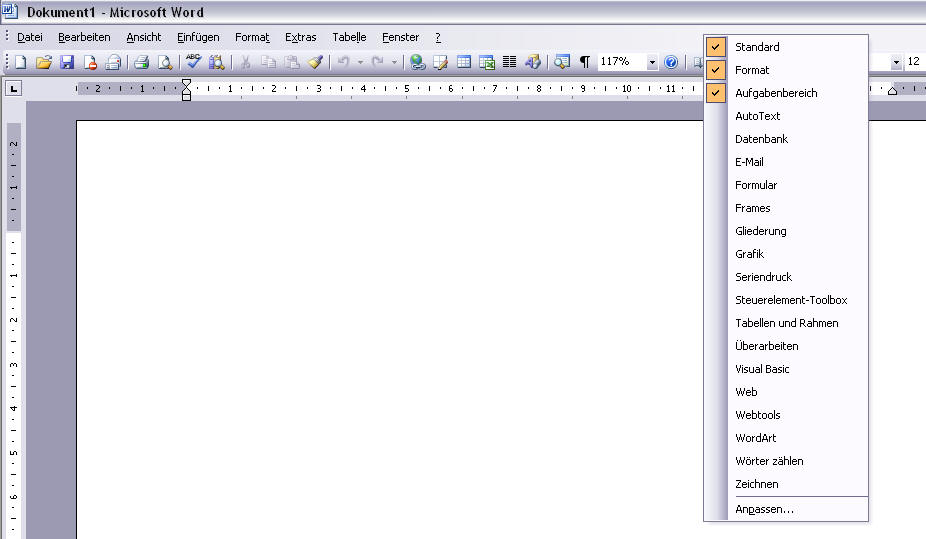The width and height of the screenshot is (926, 539).
Task: Open the zoom 117% dropdown arrow
Action: tap(652, 62)
